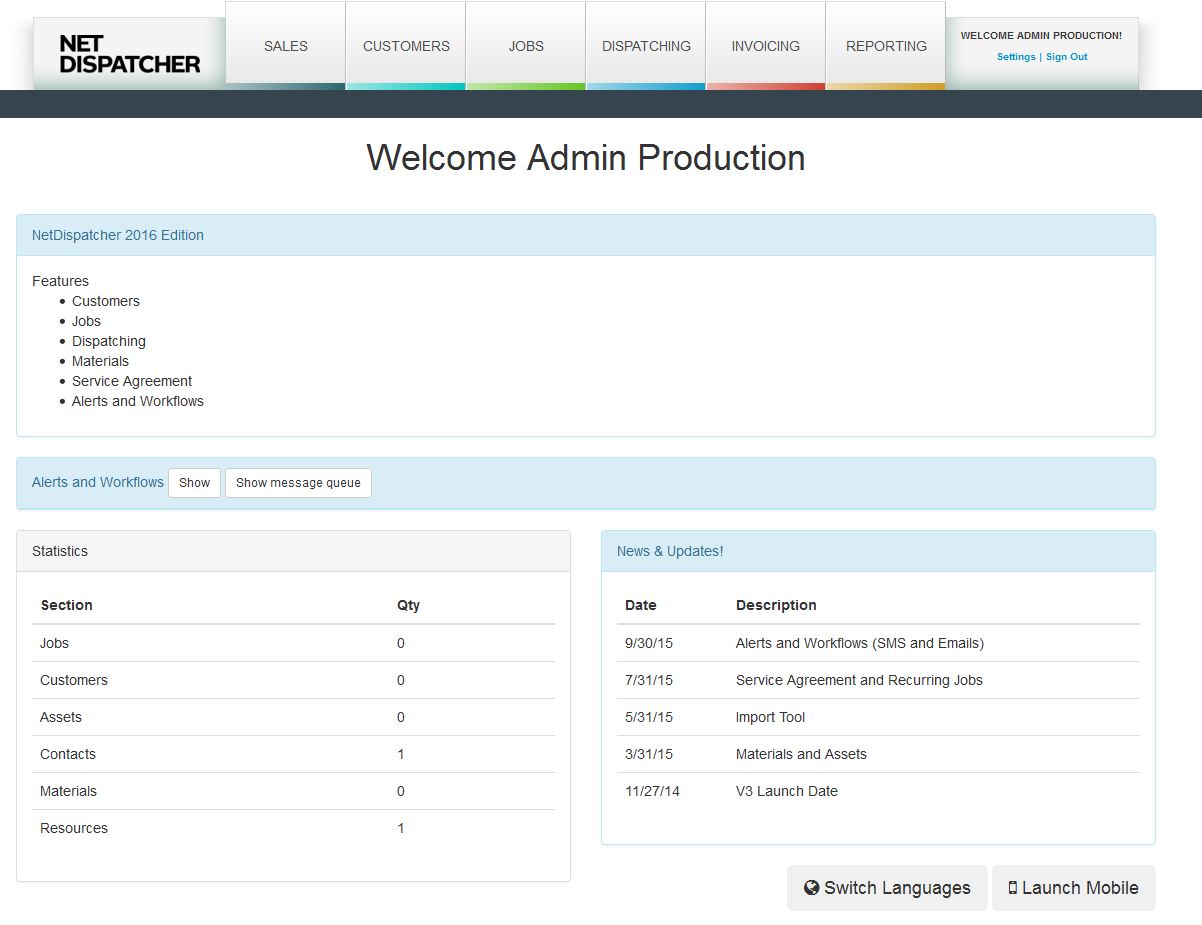This screenshot has width=1202, height=925.
Task: Click Service Agreement and Recurring Jobs entry
Action: (859, 680)
